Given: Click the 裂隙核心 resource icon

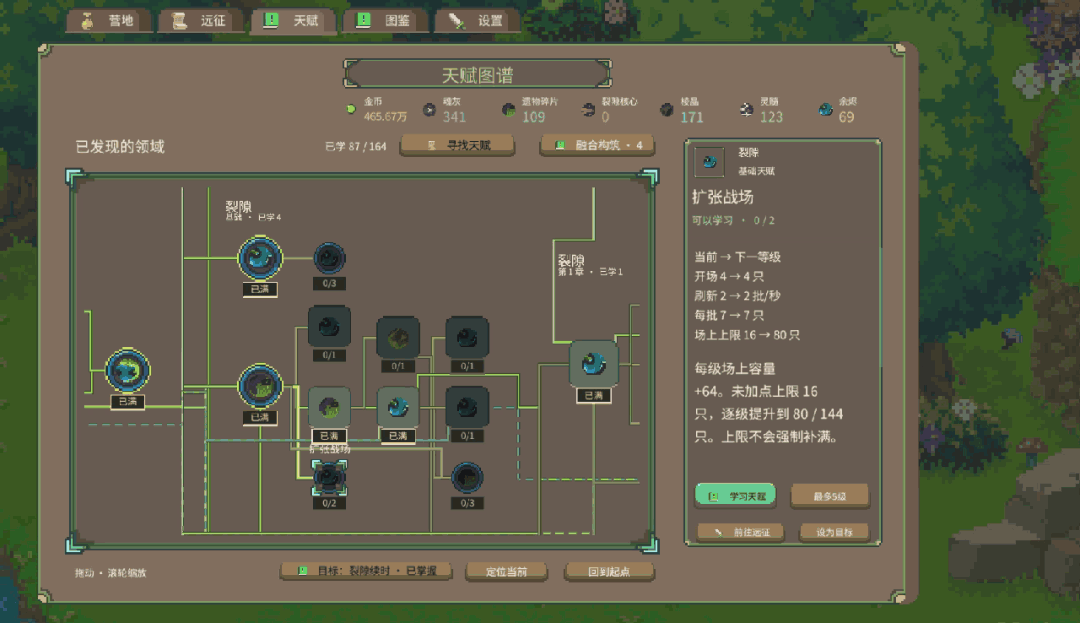Looking at the screenshot, I should click(x=588, y=109).
